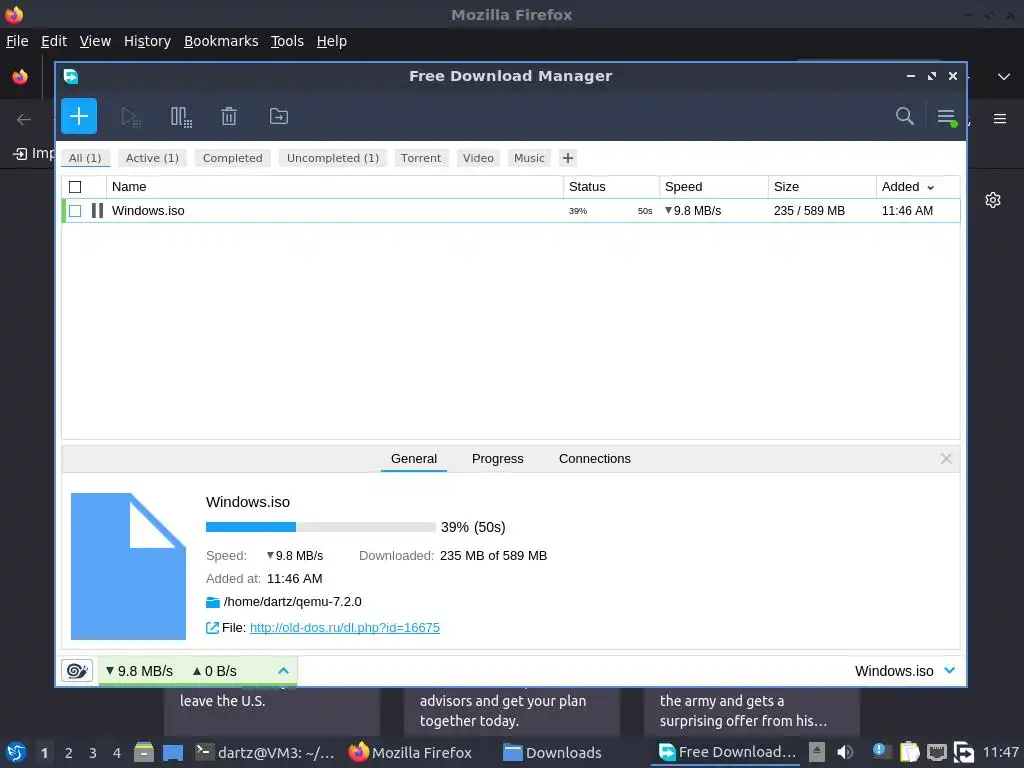
Task: Open the old-dos.ru download link
Action: [x=345, y=628]
